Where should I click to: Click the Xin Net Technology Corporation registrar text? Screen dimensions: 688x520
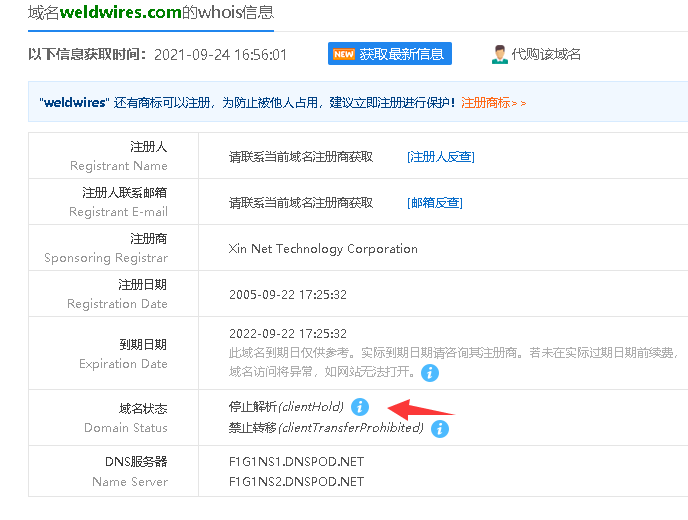pyautogui.click(x=323, y=248)
